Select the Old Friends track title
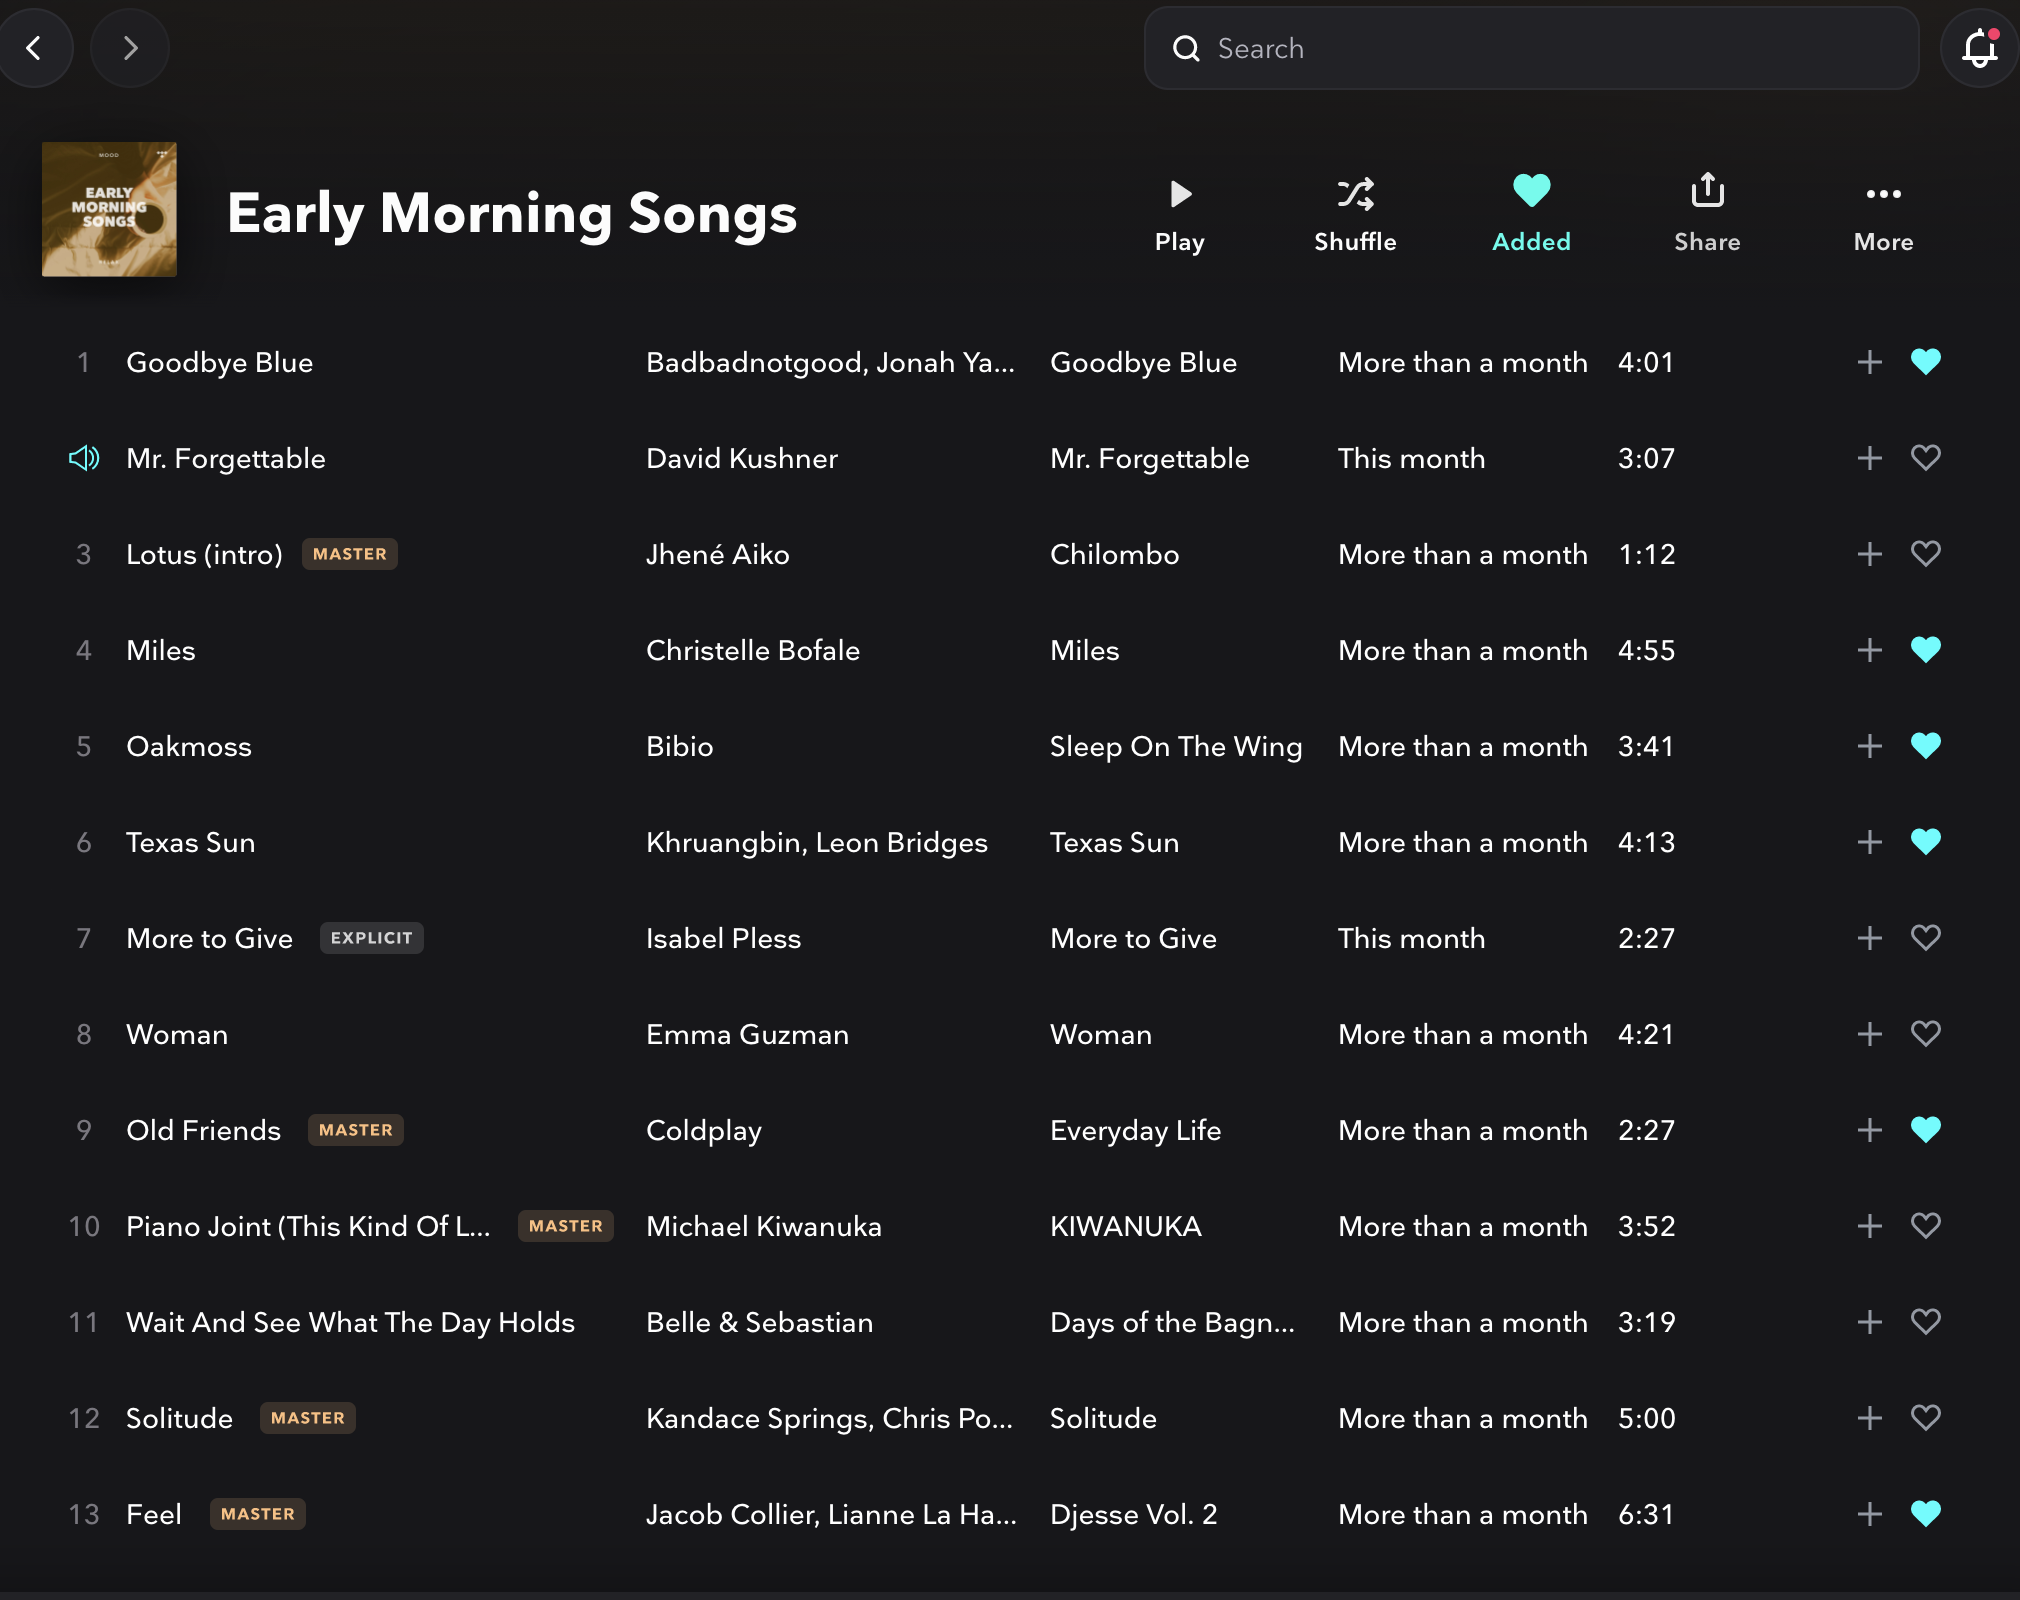Viewport: 2020px width, 1600px height. coord(204,1130)
